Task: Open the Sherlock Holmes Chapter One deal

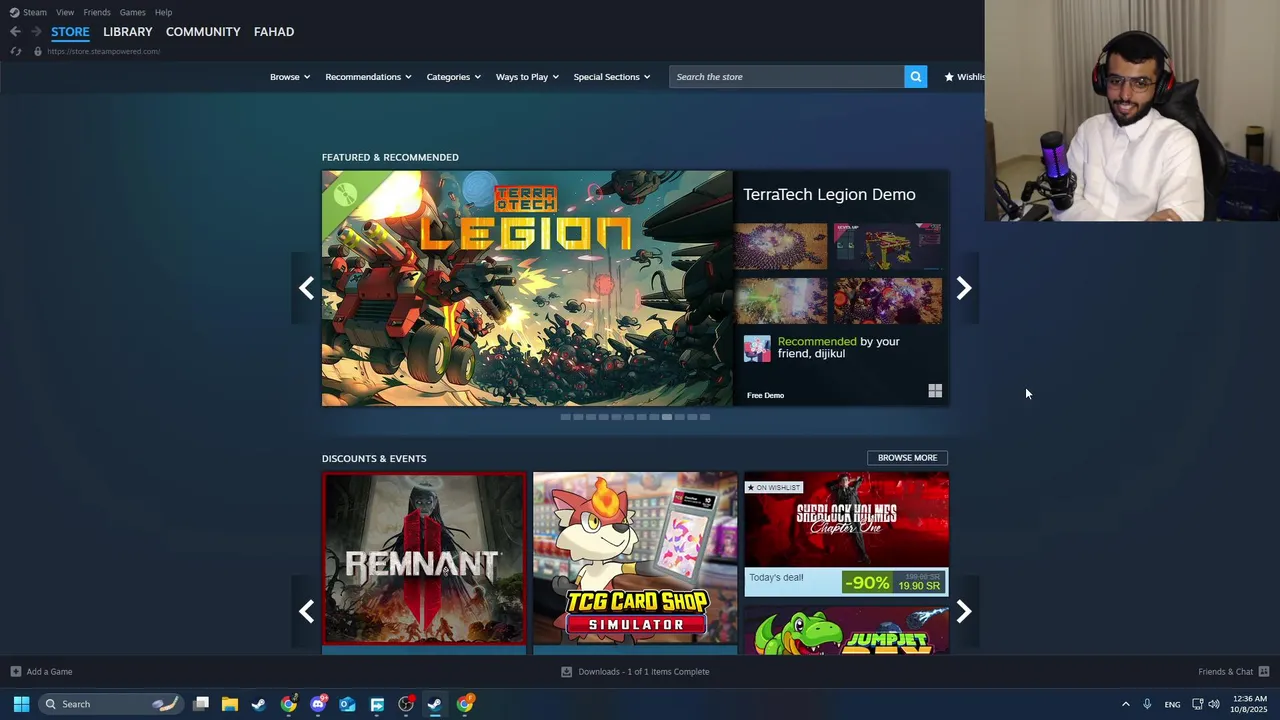Action: 846,534
